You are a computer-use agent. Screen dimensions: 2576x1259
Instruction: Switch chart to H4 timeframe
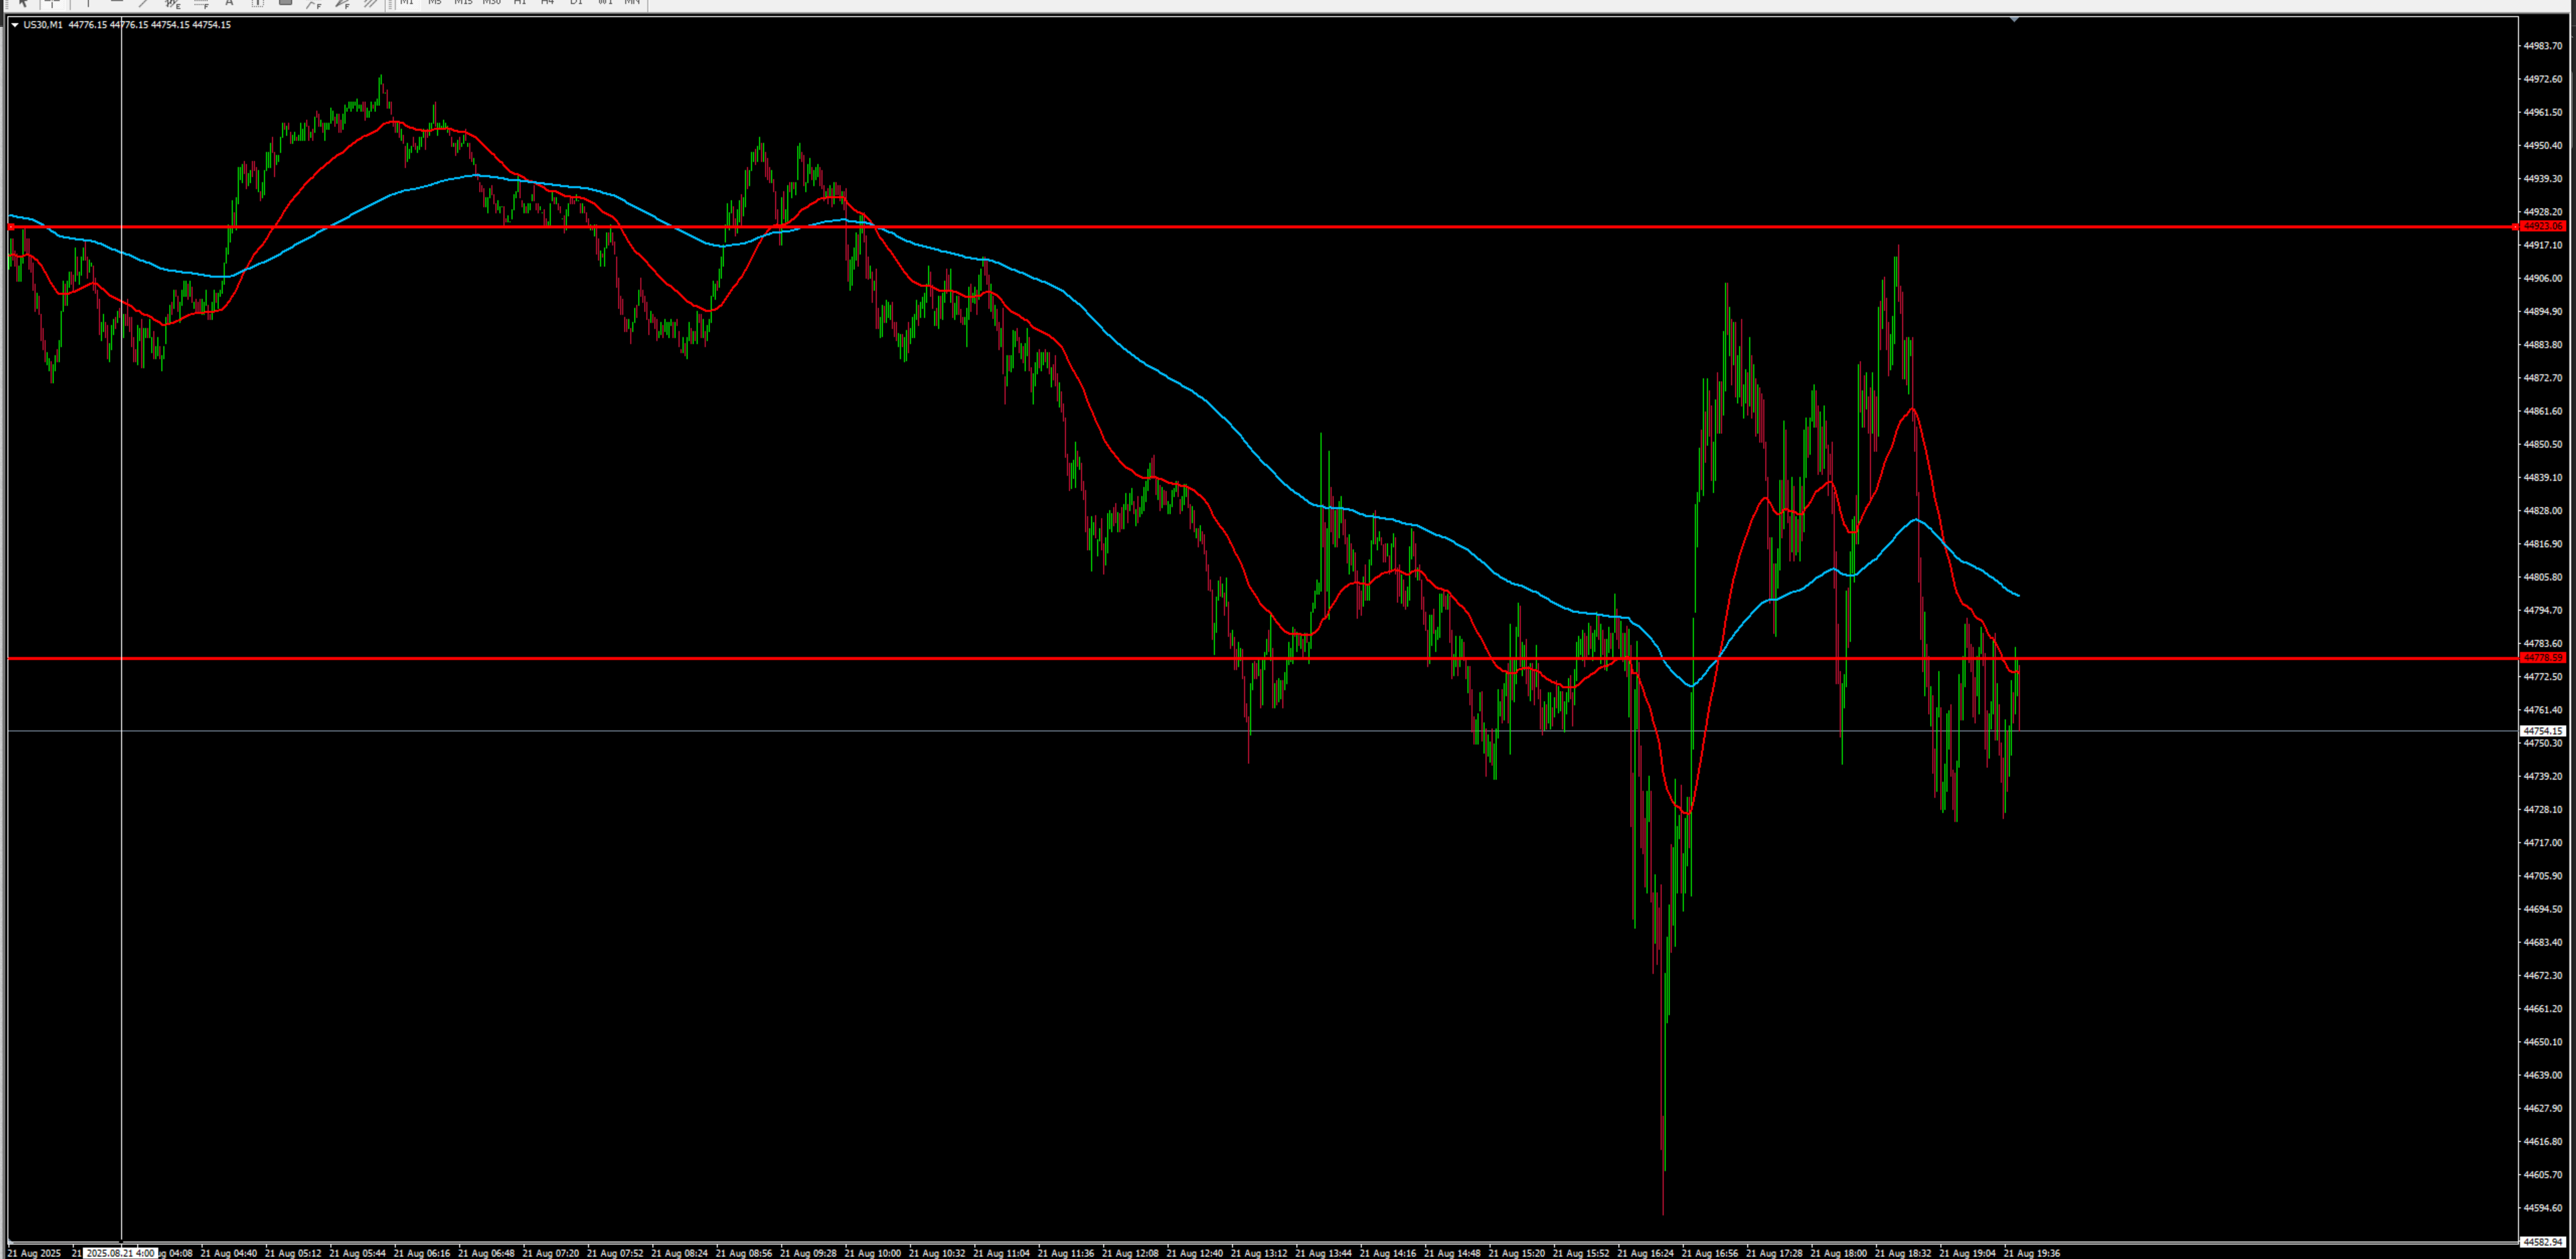click(x=547, y=3)
